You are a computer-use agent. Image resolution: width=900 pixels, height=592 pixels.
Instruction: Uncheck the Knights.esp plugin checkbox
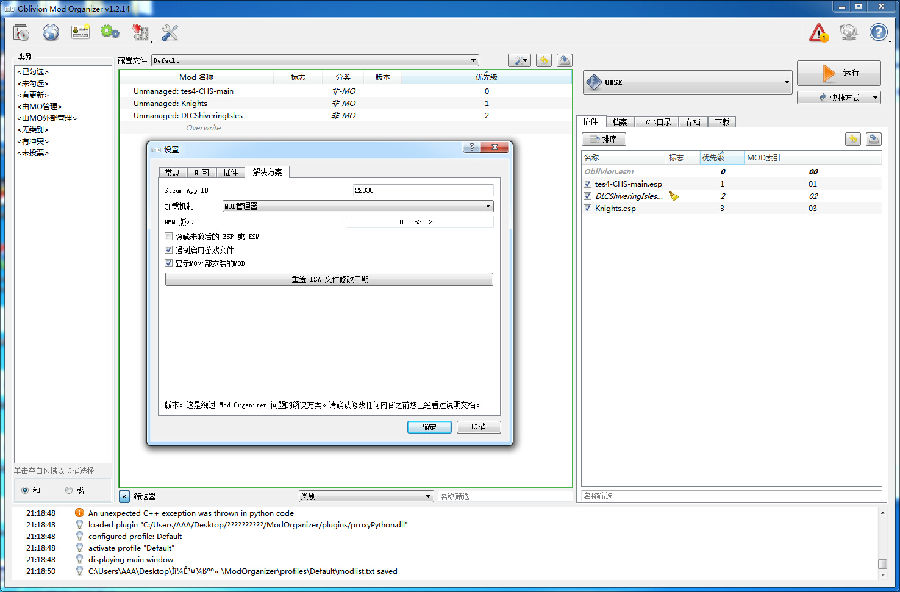pyautogui.click(x=588, y=208)
